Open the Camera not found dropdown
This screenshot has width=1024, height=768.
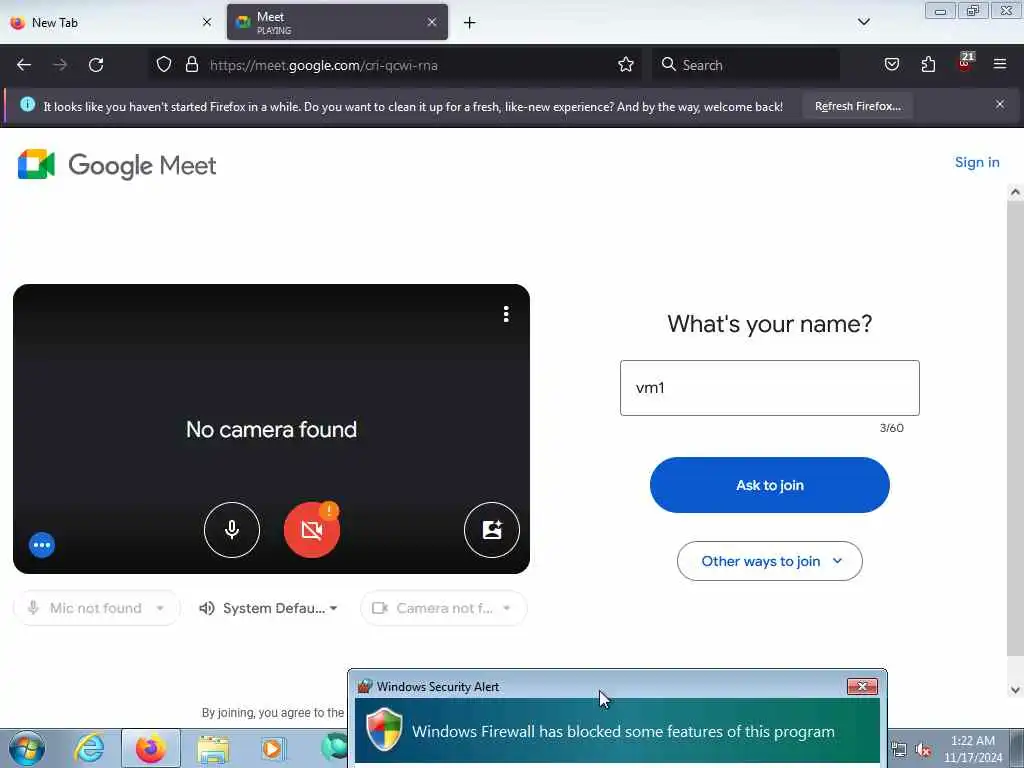[443, 608]
